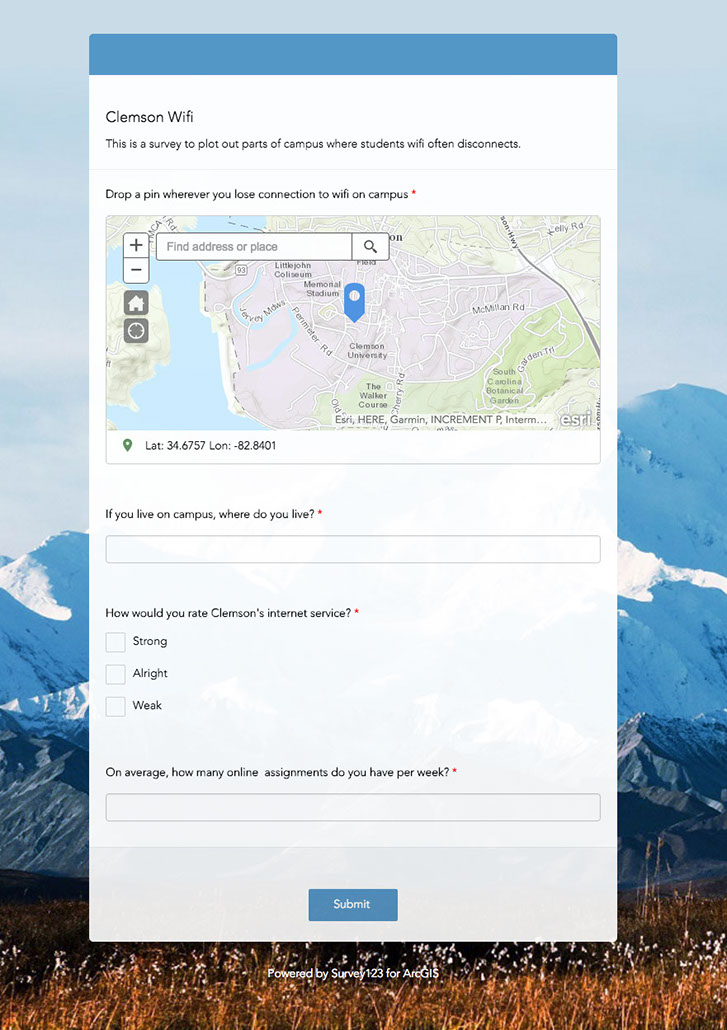727x1030 pixels.
Task: Open the Powered by Survey123 link
Action: click(x=352, y=973)
